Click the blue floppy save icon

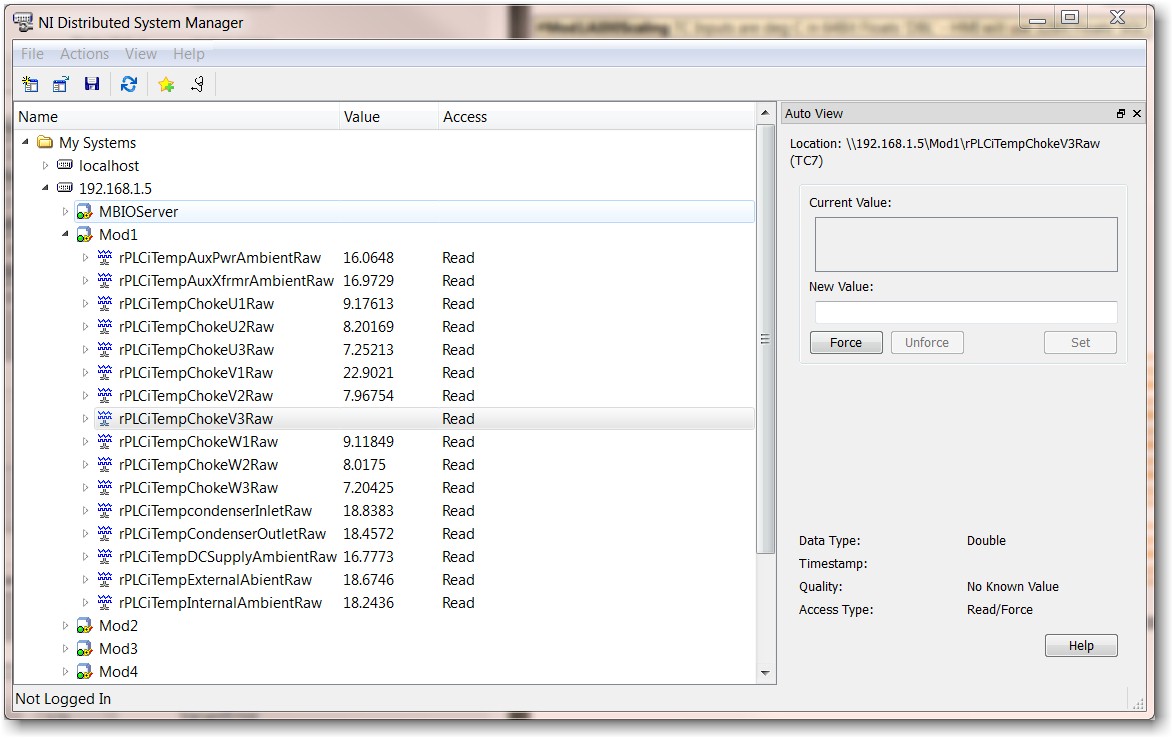tap(92, 84)
